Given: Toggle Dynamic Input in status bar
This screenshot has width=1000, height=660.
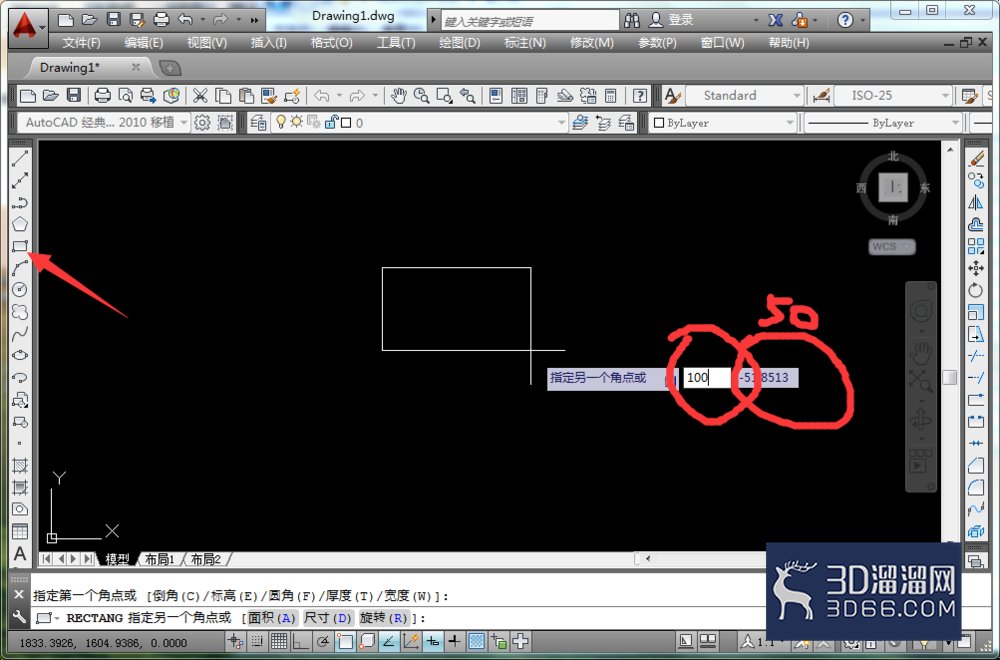Looking at the screenshot, I should click(432, 642).
